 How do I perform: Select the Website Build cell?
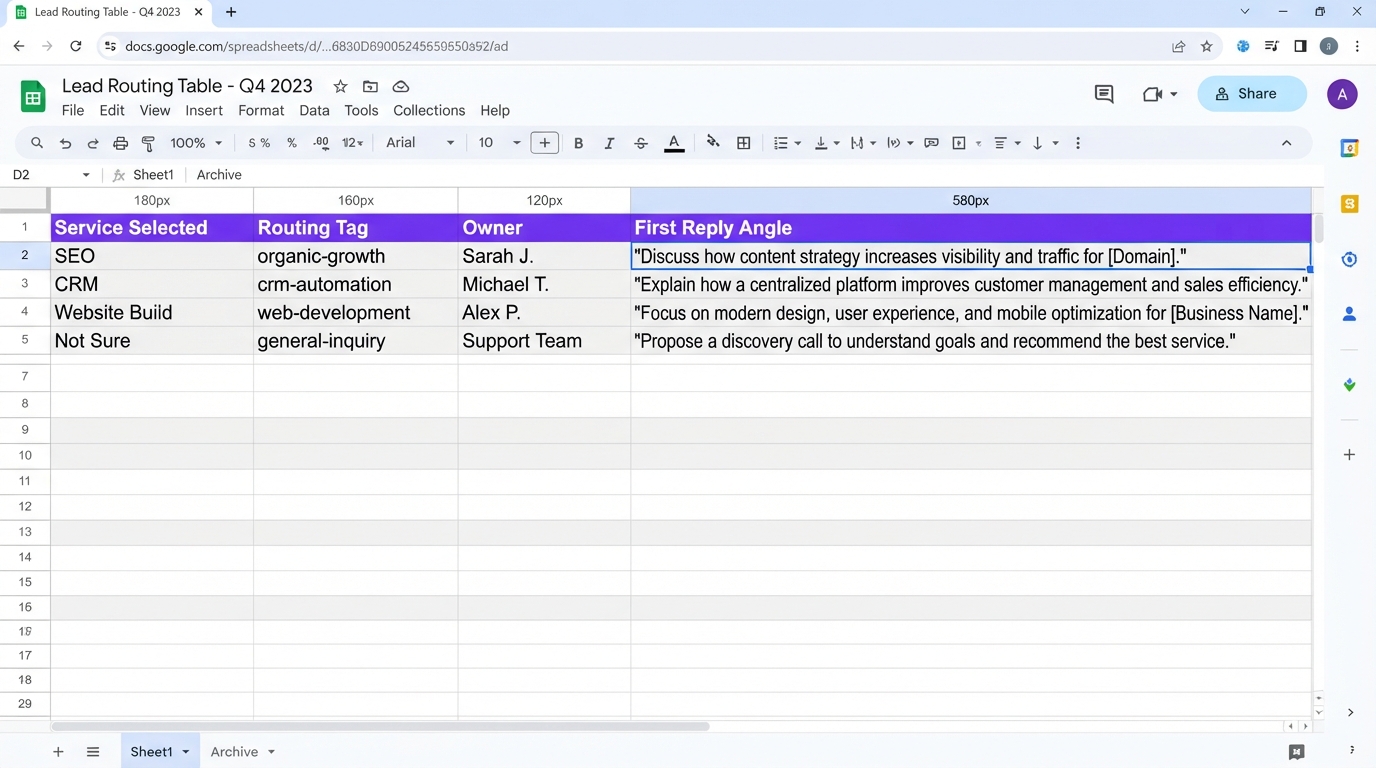coord(152,313)
